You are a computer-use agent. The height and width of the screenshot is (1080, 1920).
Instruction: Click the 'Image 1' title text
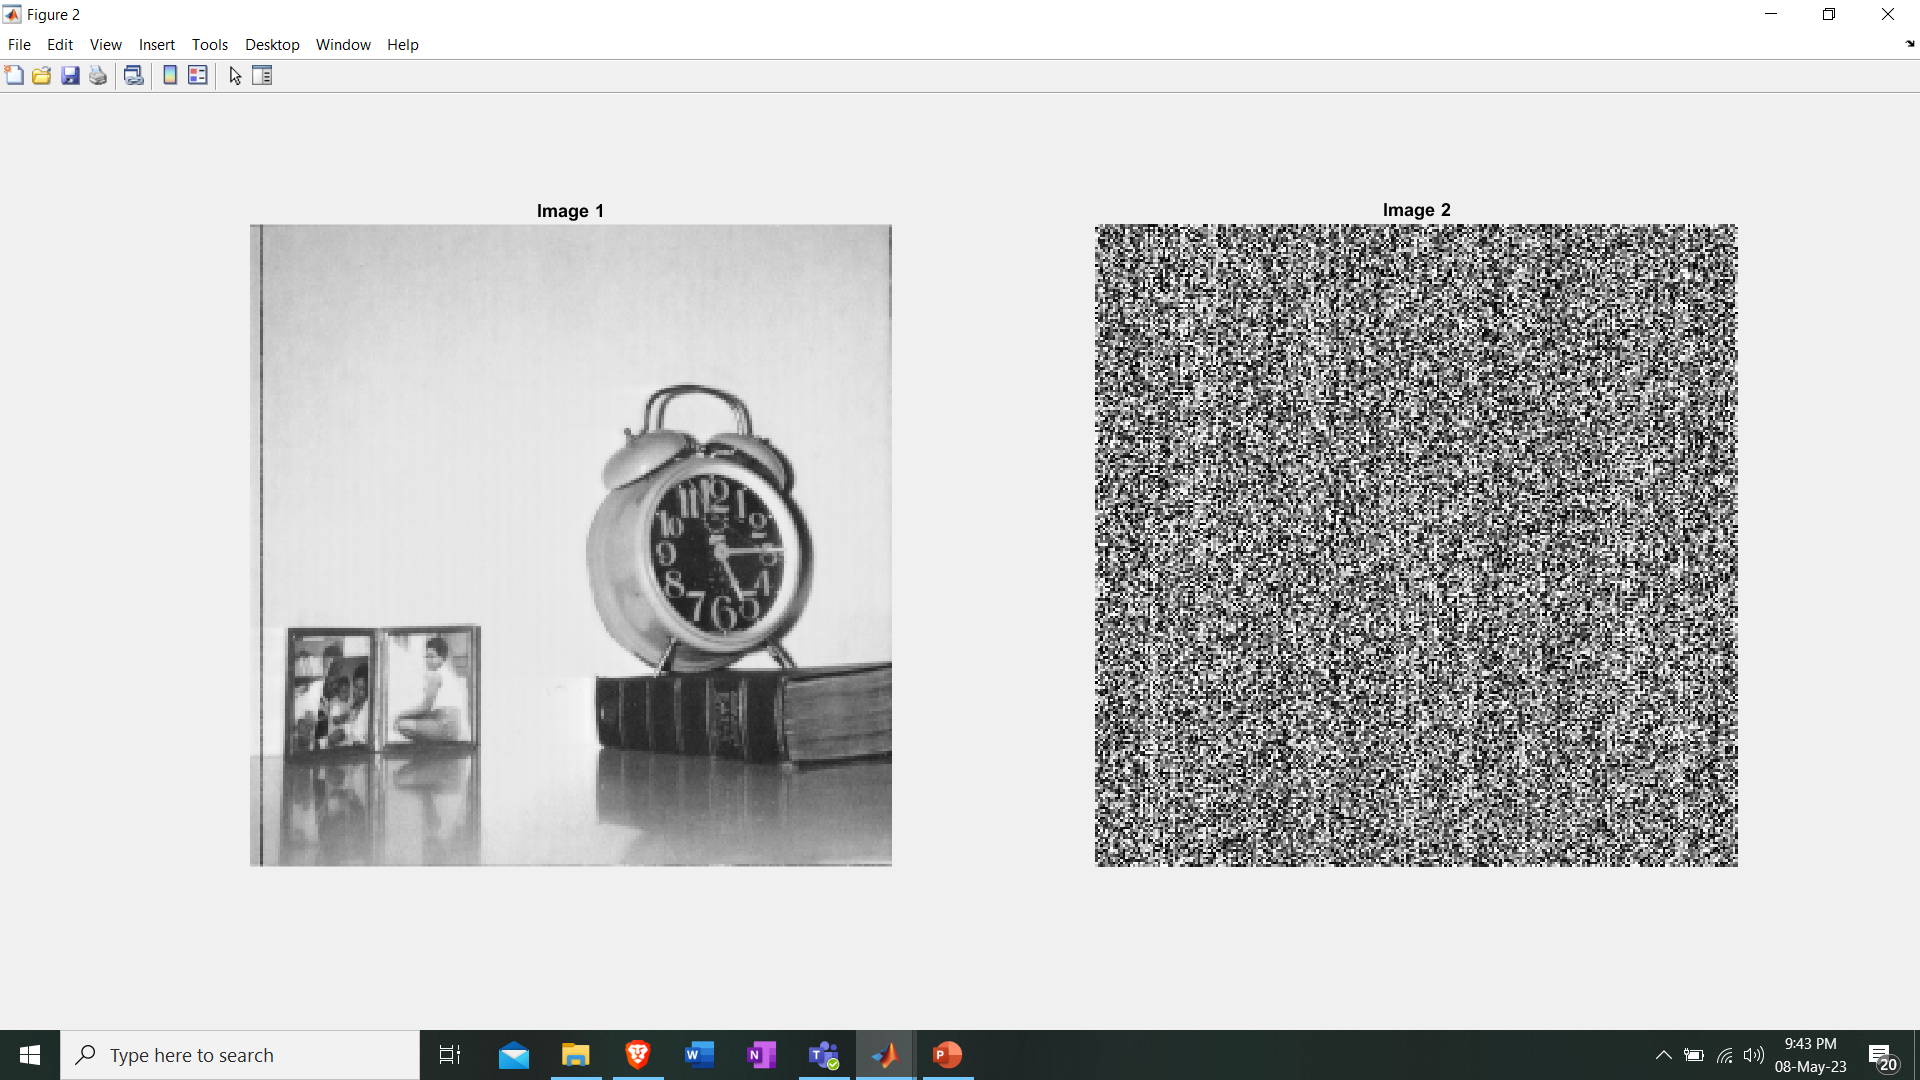(x=570, y=211)
